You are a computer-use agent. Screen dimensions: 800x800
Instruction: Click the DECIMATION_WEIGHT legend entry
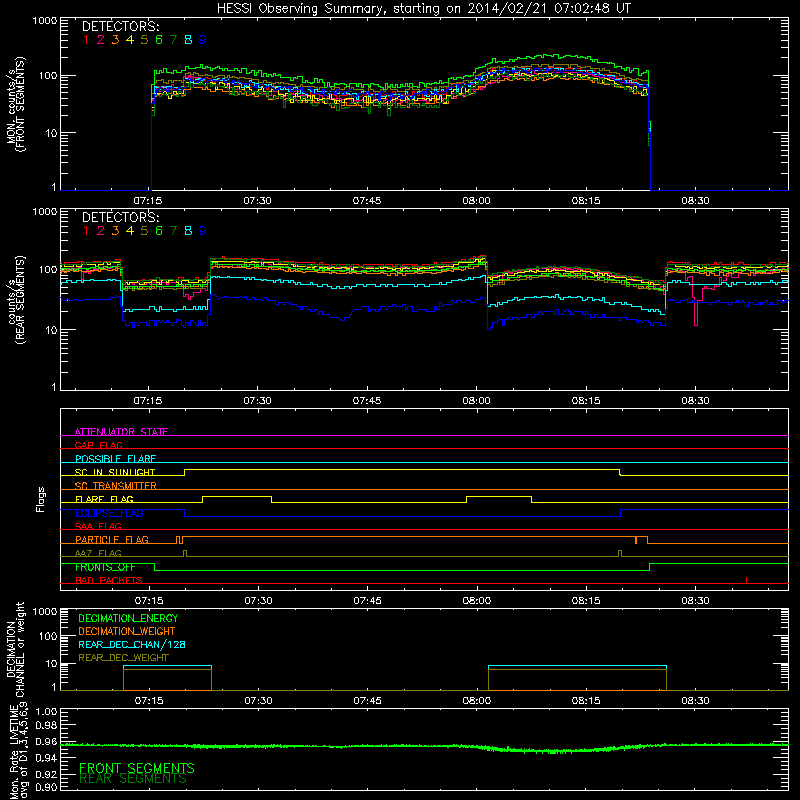(x=127, y=632)
